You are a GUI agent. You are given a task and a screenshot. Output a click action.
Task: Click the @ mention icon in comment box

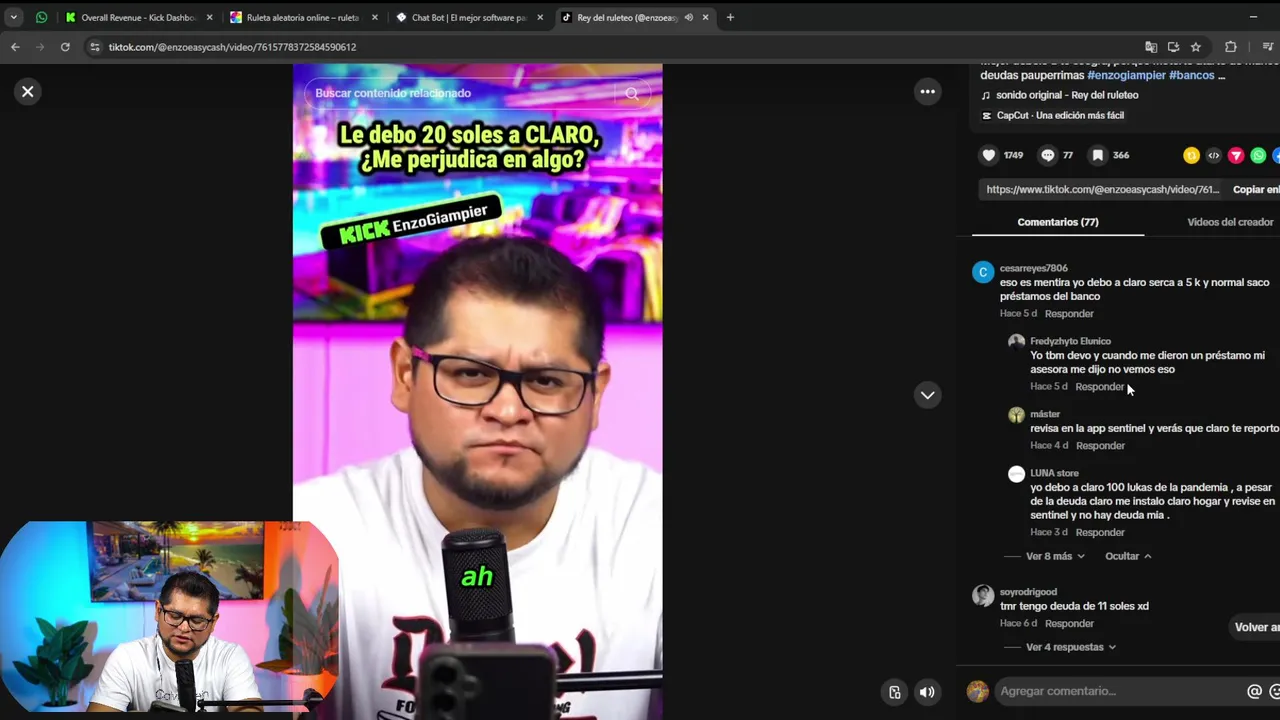coord(1254,691)
